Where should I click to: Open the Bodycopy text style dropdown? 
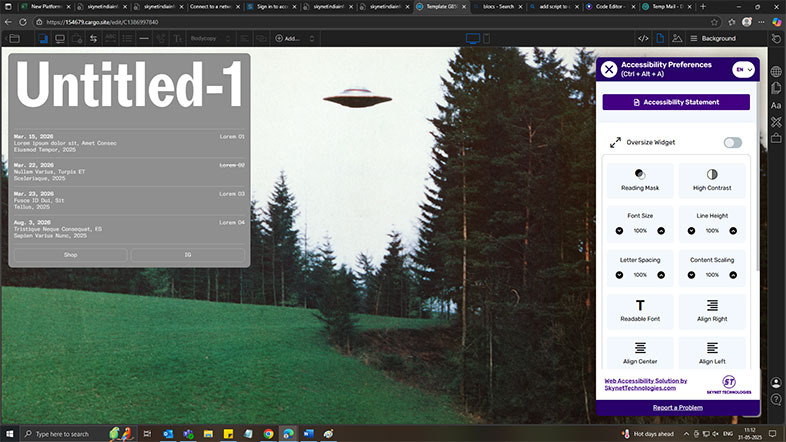pos(211,39)
